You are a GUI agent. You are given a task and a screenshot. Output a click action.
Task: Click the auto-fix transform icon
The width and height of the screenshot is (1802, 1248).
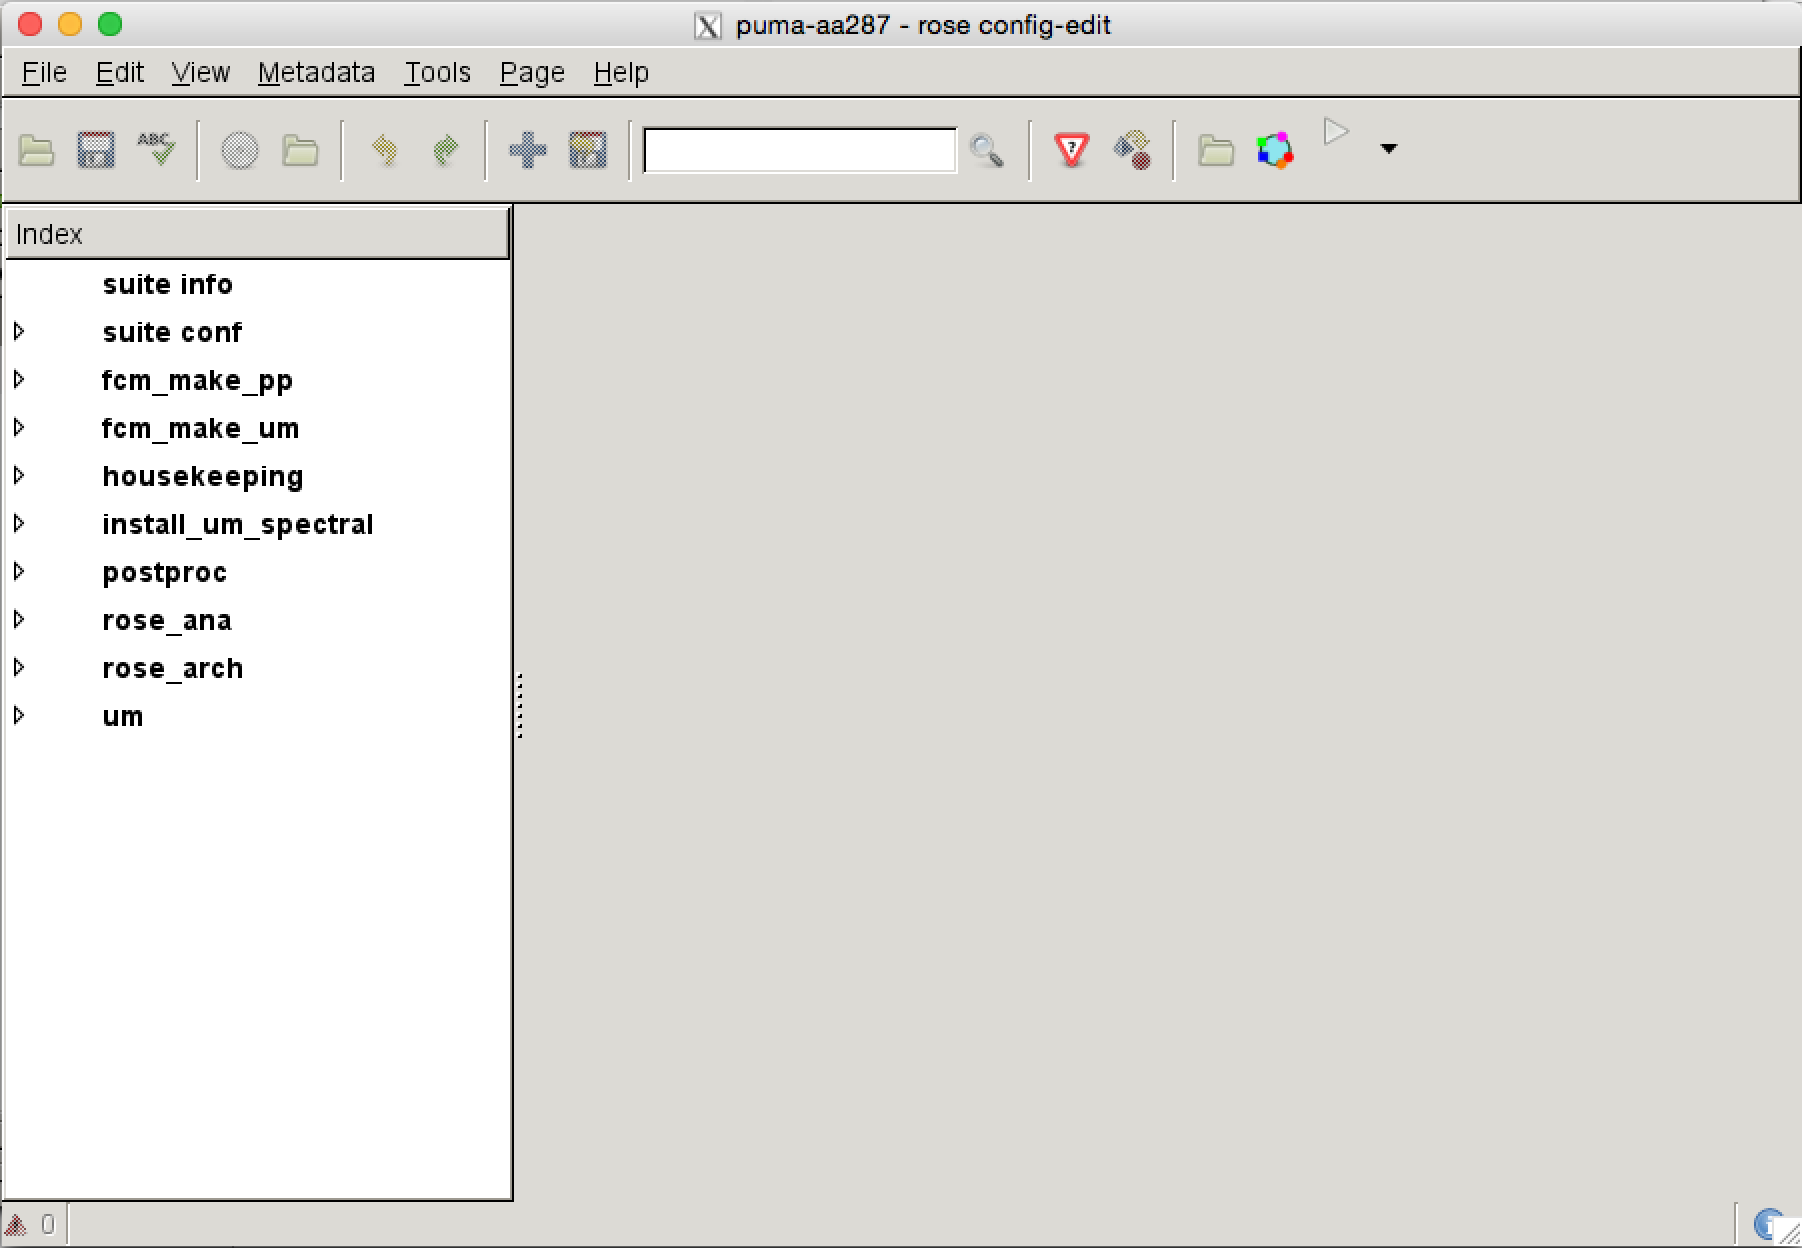[1132, 151]
